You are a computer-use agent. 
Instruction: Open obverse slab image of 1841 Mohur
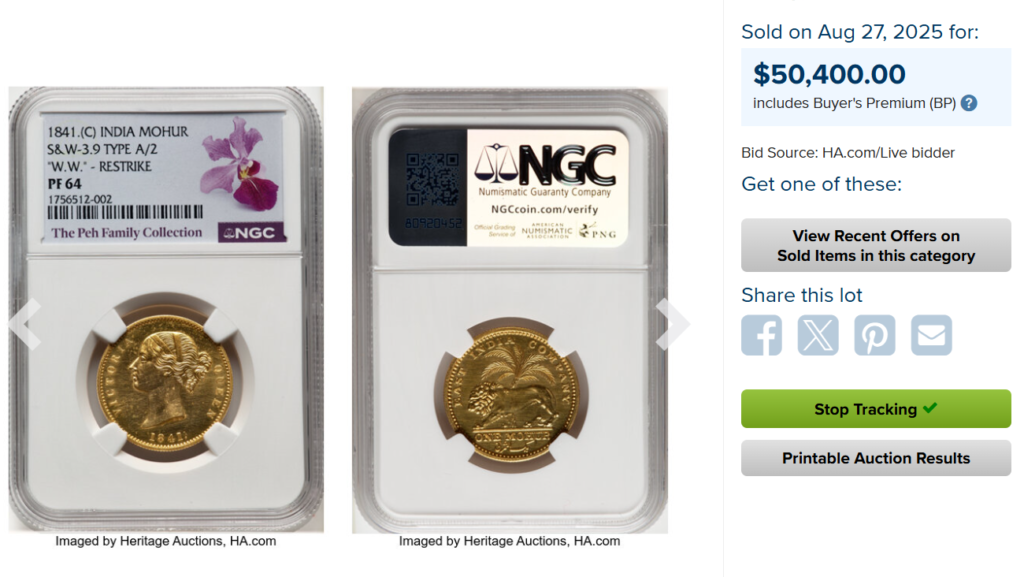pyautogui.click(x=166, y=309)
